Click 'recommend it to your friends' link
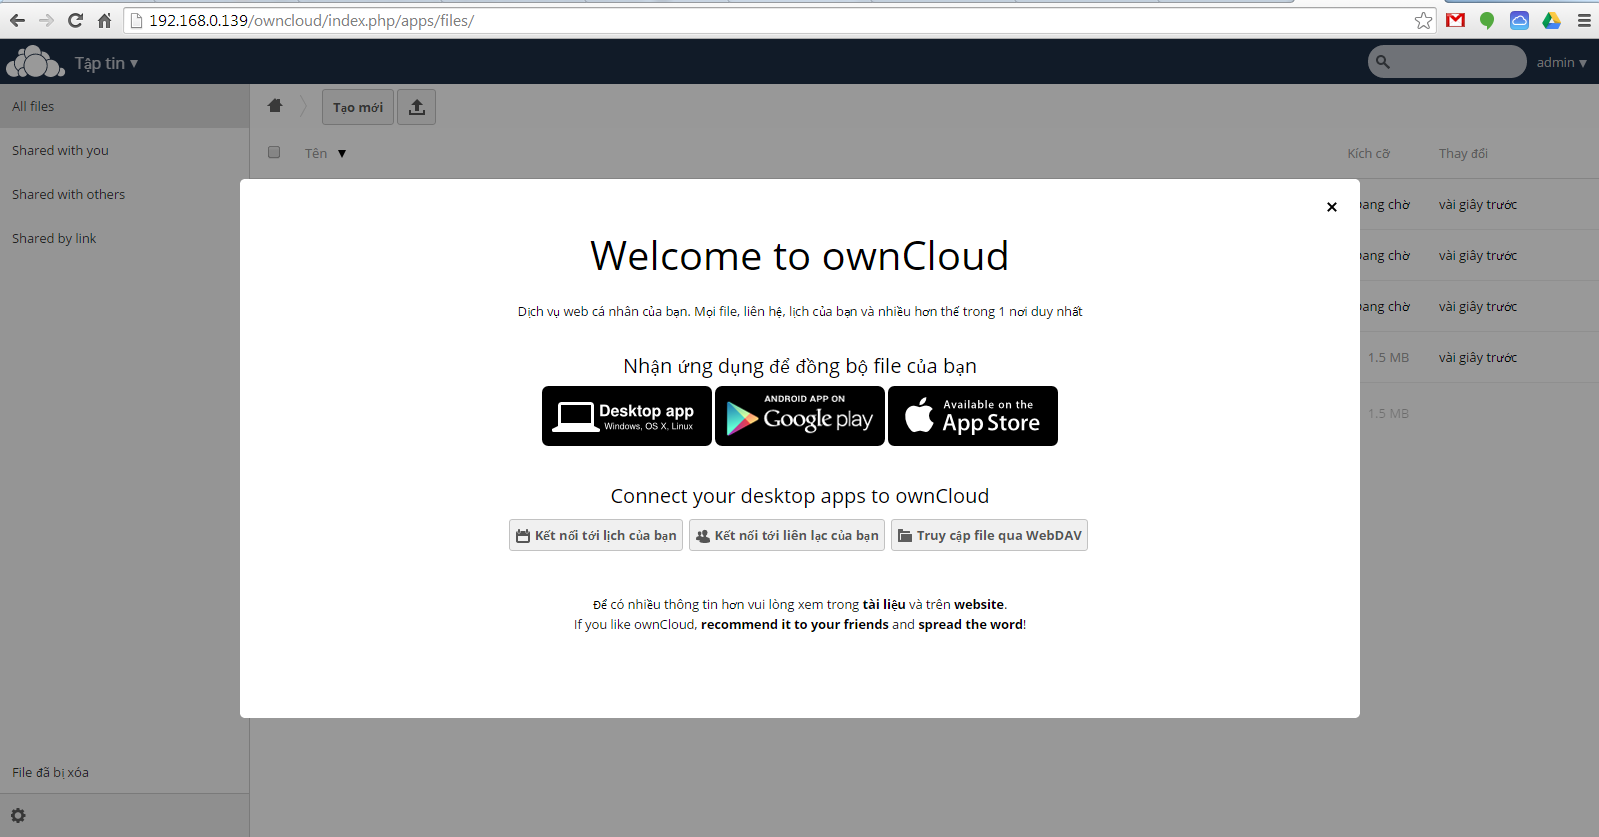 [795, 624]
